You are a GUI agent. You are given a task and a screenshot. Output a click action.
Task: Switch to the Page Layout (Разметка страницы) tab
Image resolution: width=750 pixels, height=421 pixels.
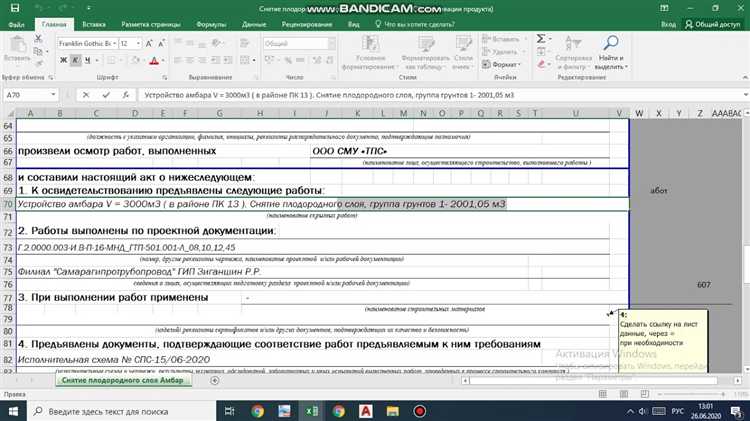point(151,24)
